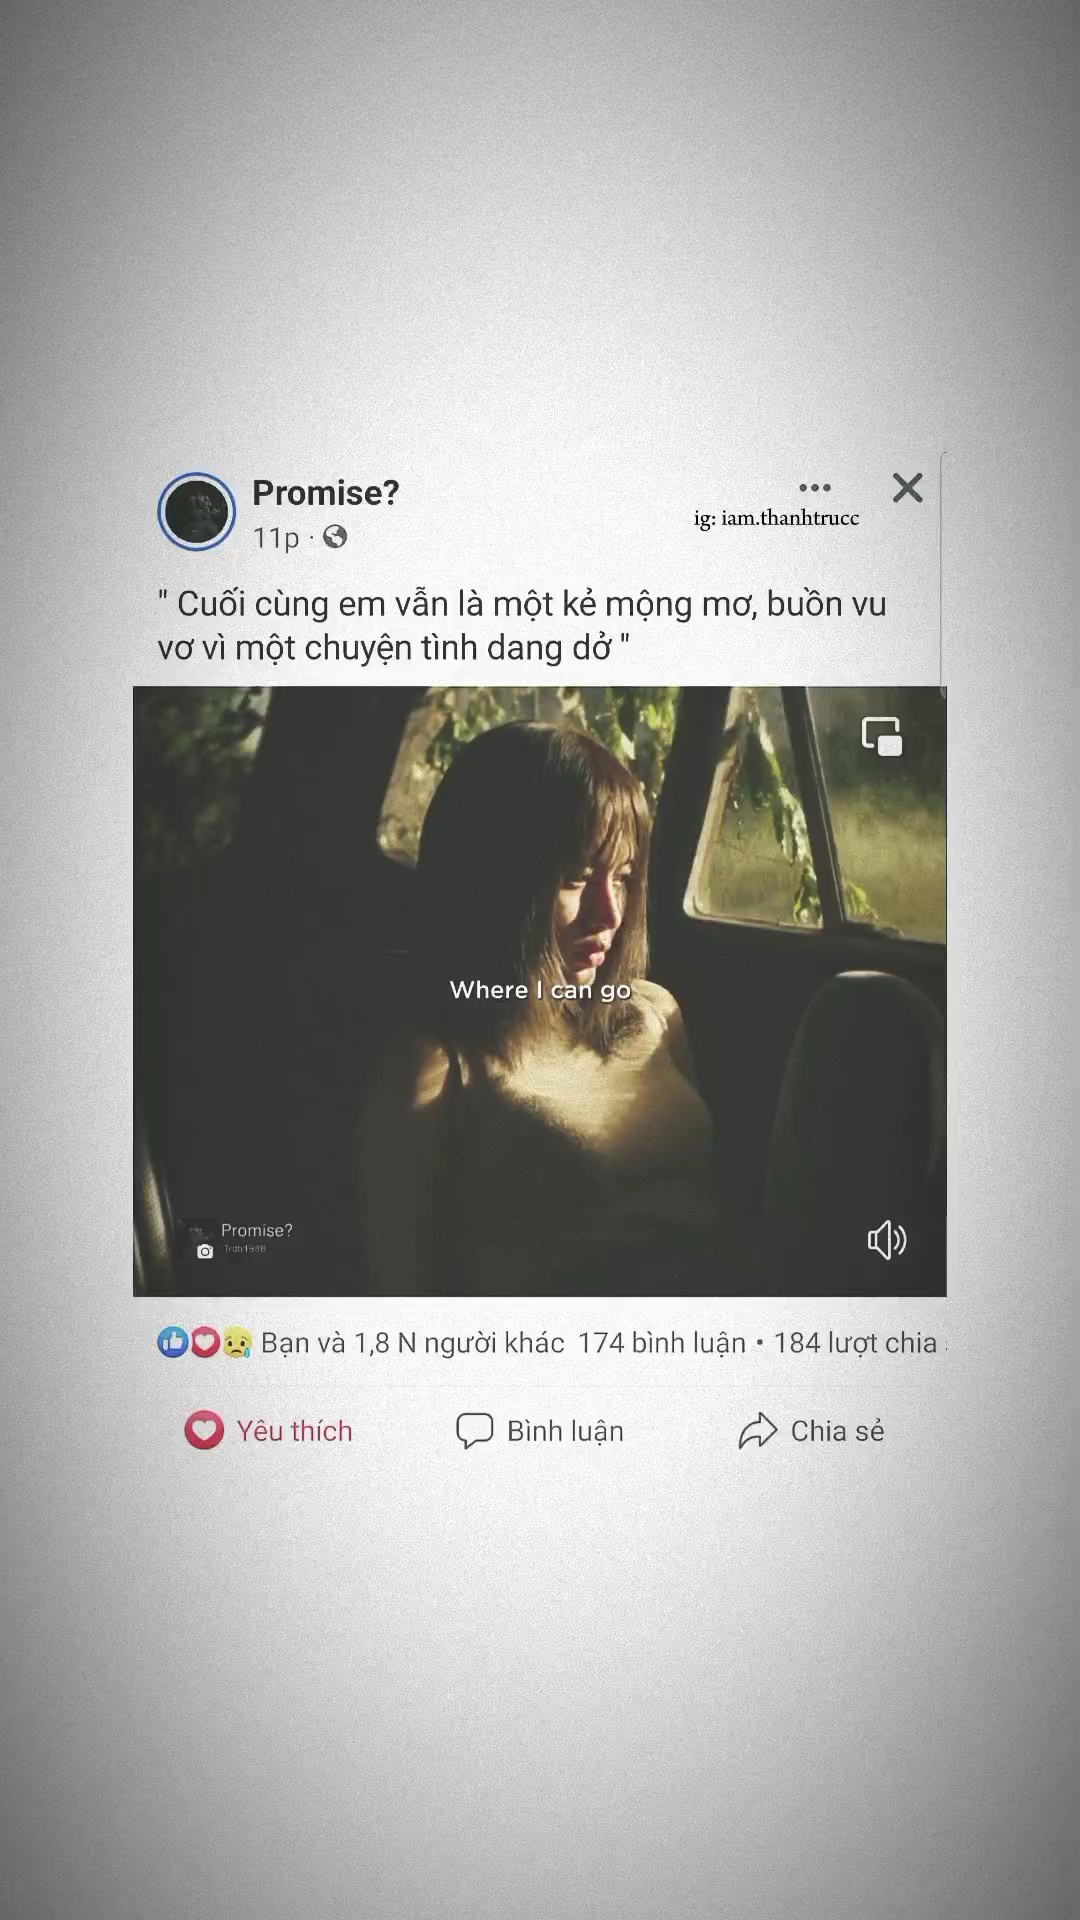Viewport: 1080px width, 1920px height.
Task: Click the heart reaction emoji icon
Action: 204,1342
